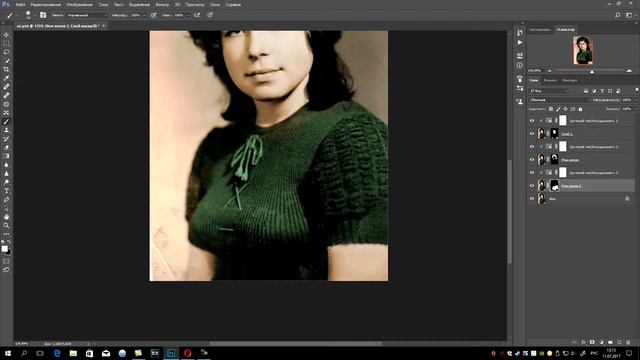Select the Eraser tool
The image size is (640, 360).
pos(6,147)
